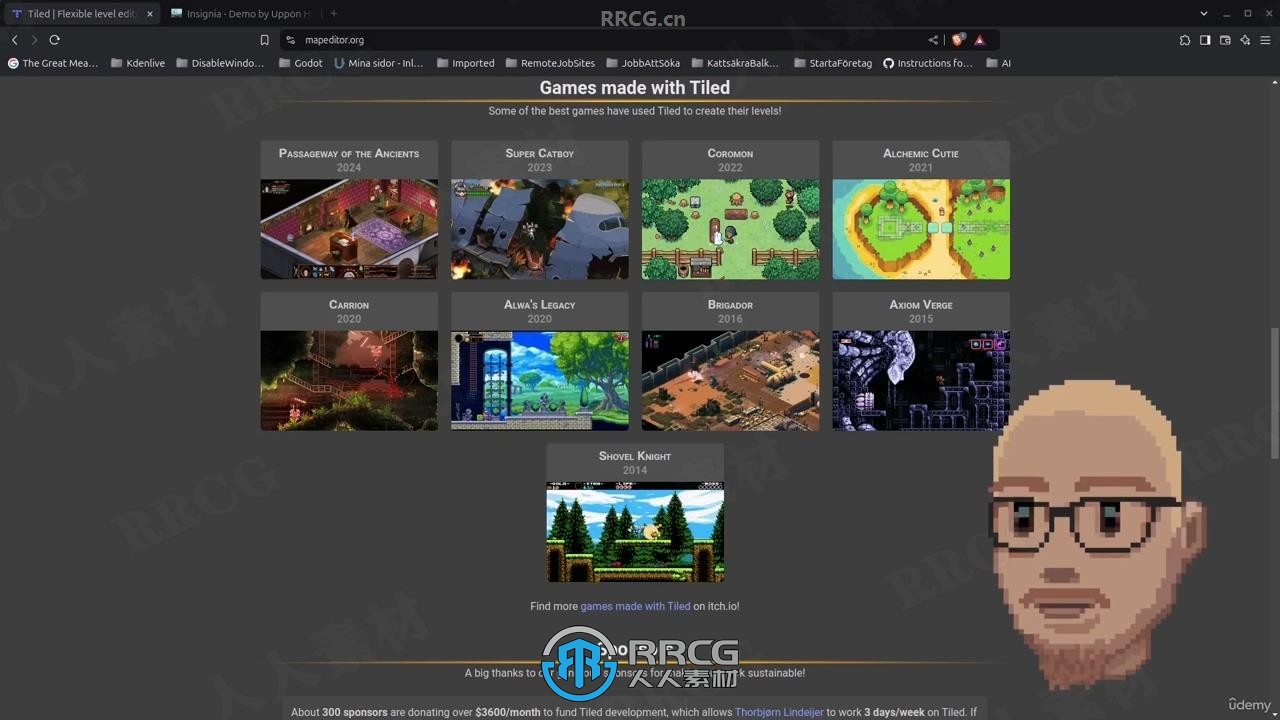This screenshot has height=720, width=1280.
Task: Go back using the browser back arrow
Action: [x=14, y=40]
